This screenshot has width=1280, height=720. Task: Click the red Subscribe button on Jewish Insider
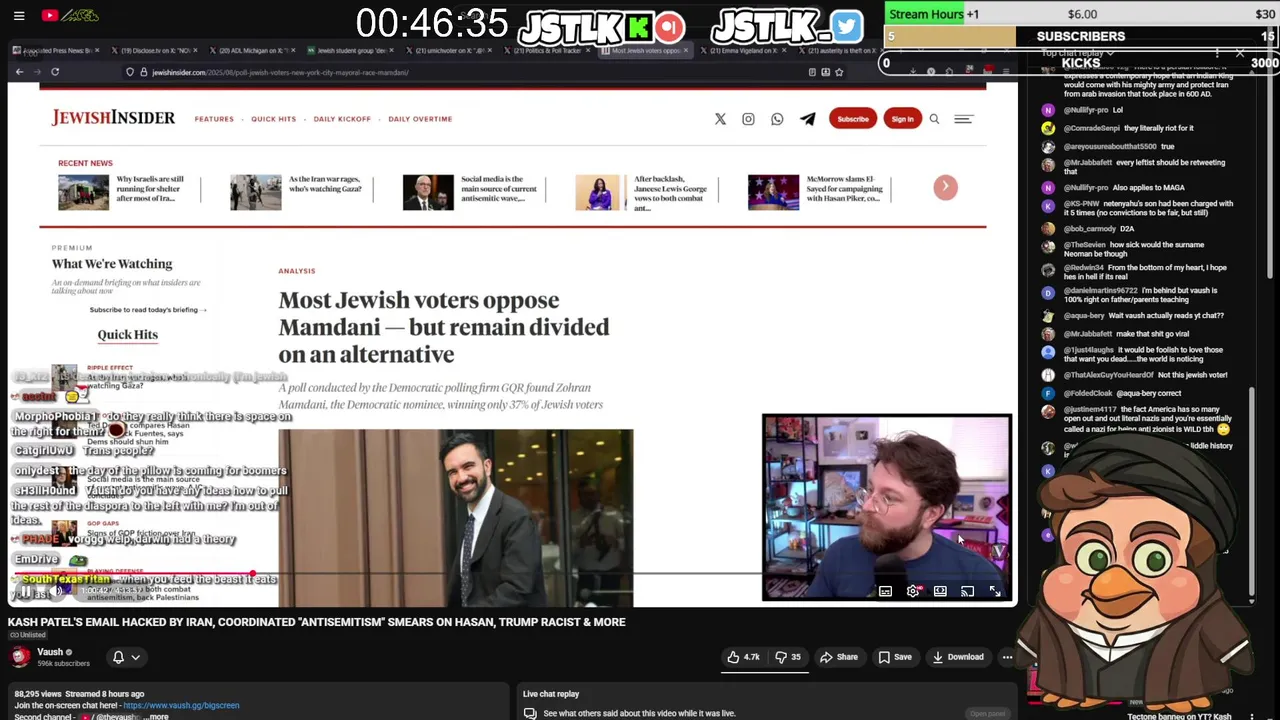[x=853, y=119]
